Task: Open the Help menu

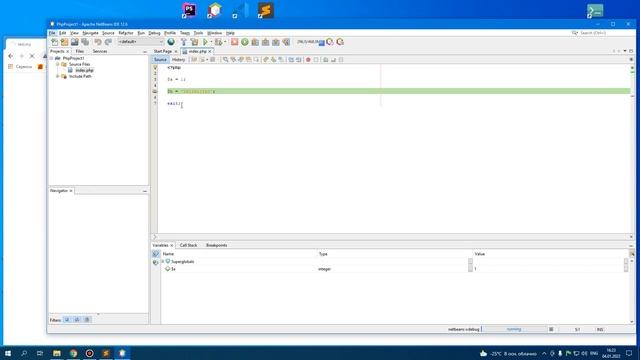Action: [x=230, y=33]
